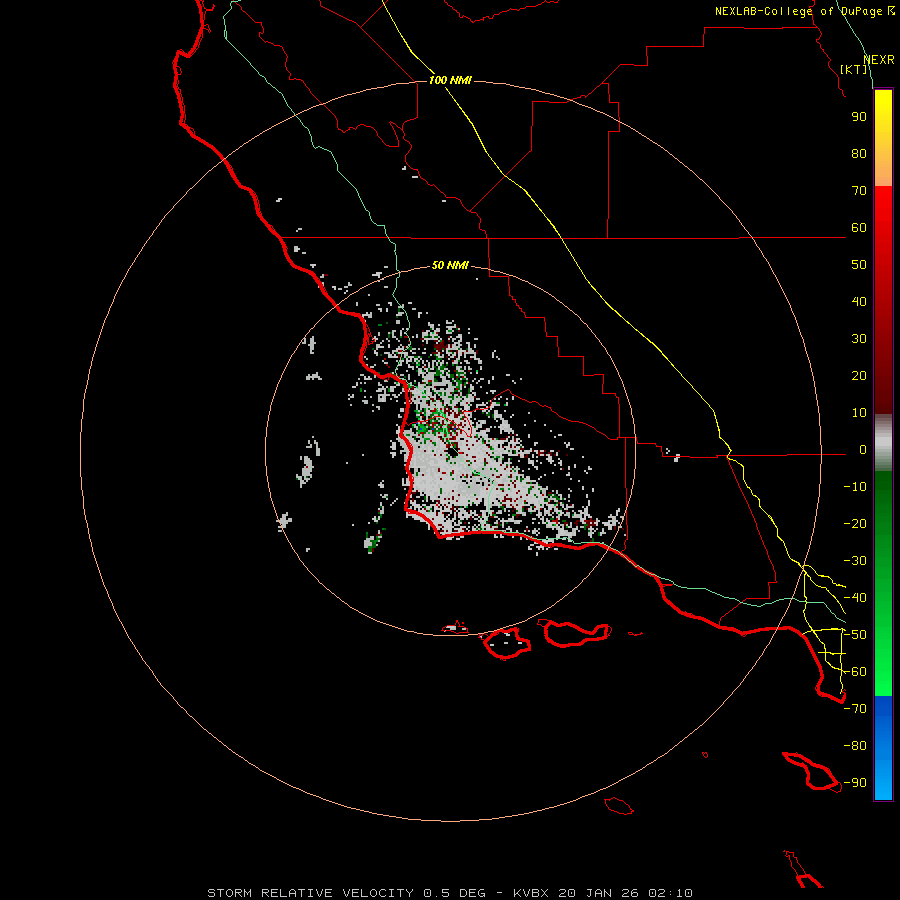Screen dimensions: 900x900
Task: Select the 80 value on the velocity scale
Action: click(859, 154)
